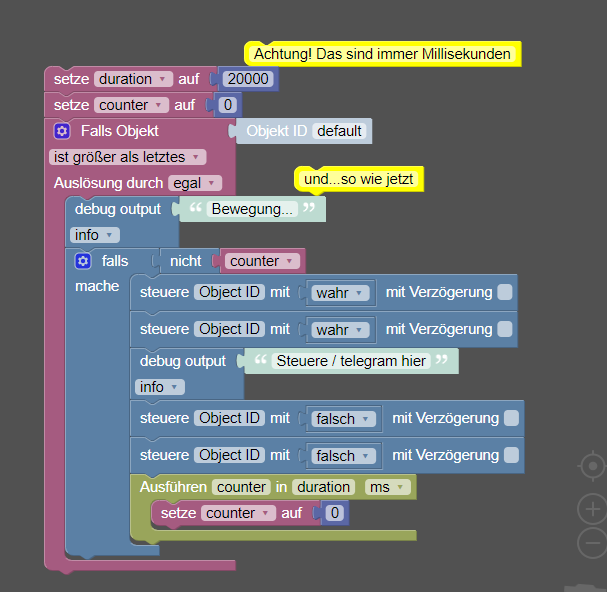The image size is (607, 592).
Task: Open ms time unit dropdown
Action: [x=388, y=487]
